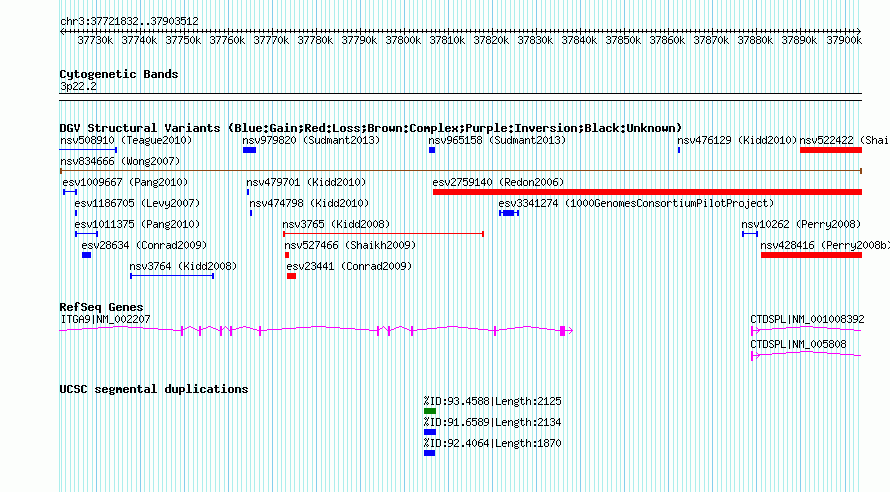
Task: Click the esv3341274 1000Genomes variant label
Action: pyautogui.click(x=636, y=203)
